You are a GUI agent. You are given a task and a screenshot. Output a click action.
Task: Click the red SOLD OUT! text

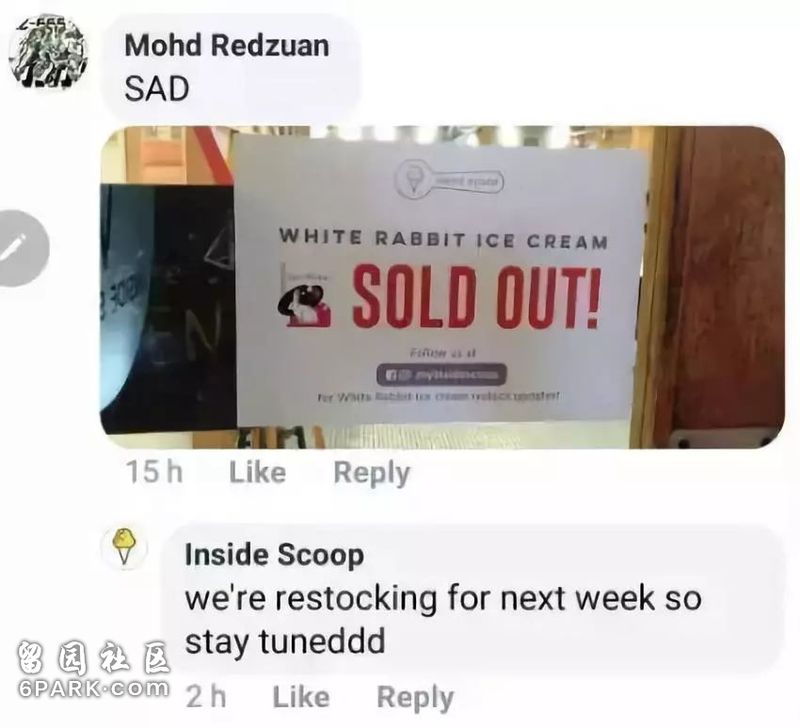click(x=476, y=296)
